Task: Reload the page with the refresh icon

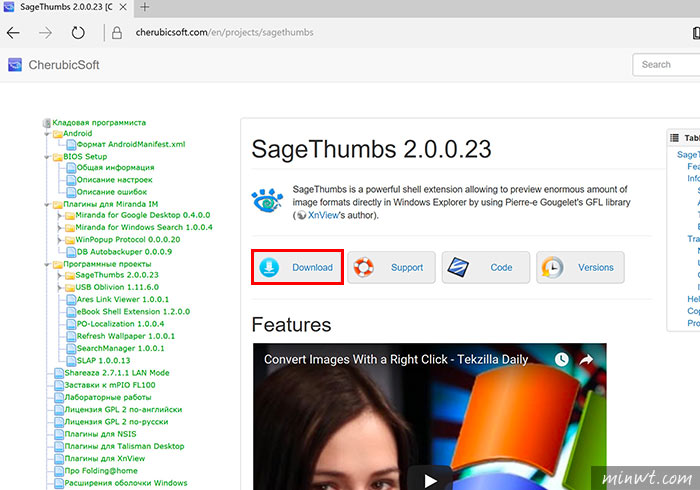Action: (x=78, y=33)
